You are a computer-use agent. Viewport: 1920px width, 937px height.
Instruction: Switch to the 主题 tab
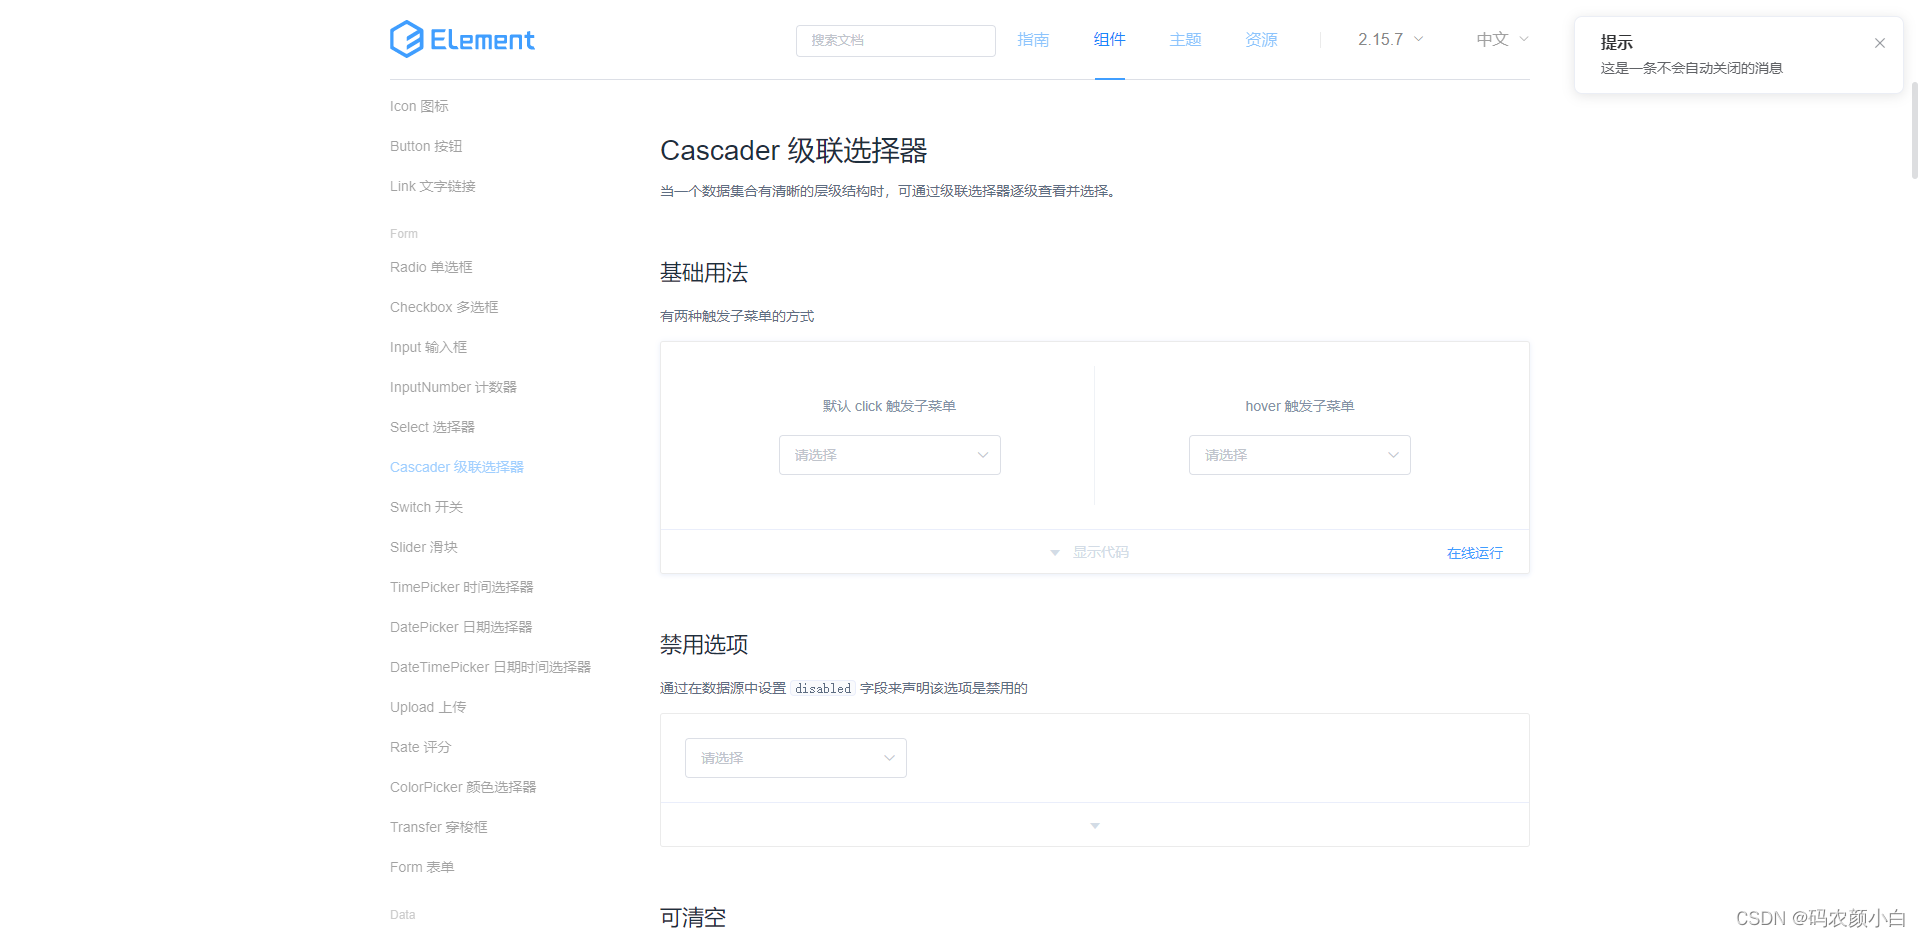[1185, 39]
